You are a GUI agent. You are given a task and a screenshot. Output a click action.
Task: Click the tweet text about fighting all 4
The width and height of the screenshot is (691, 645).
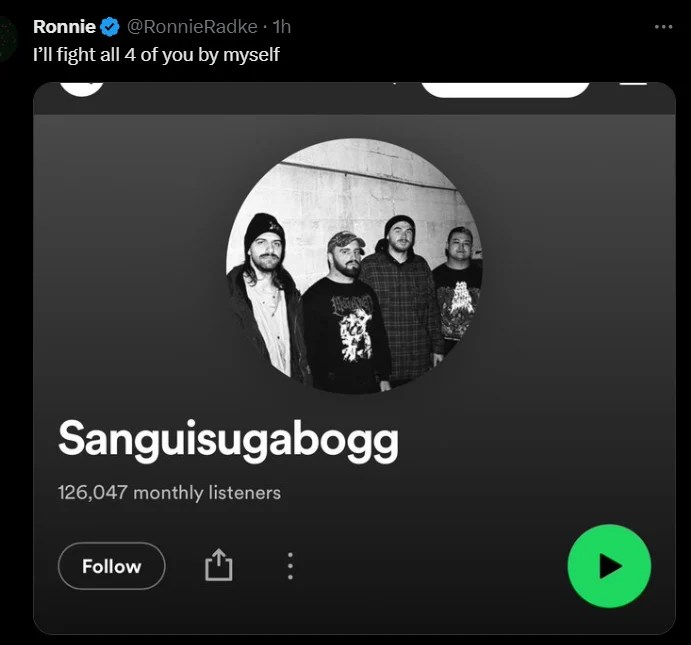point(156,55)
